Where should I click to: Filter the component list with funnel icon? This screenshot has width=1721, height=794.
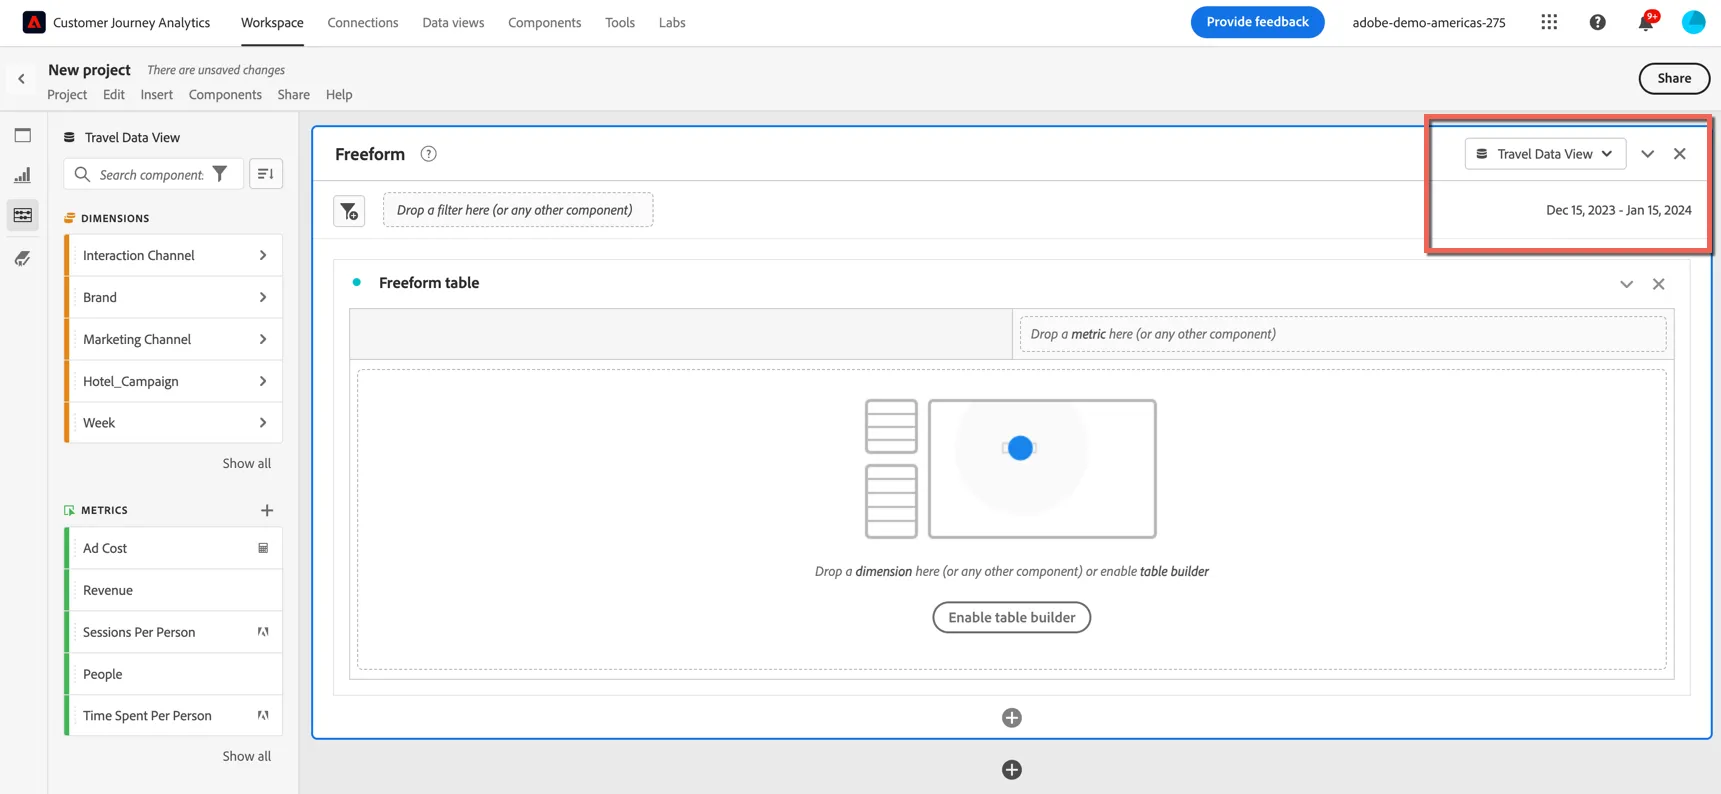click(x=220, y=174)
